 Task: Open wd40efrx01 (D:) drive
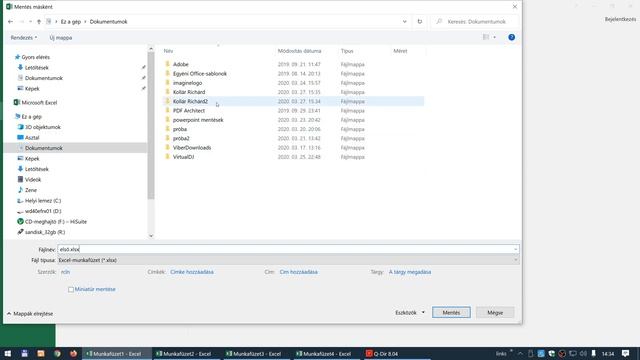click(x=43, y=211)
